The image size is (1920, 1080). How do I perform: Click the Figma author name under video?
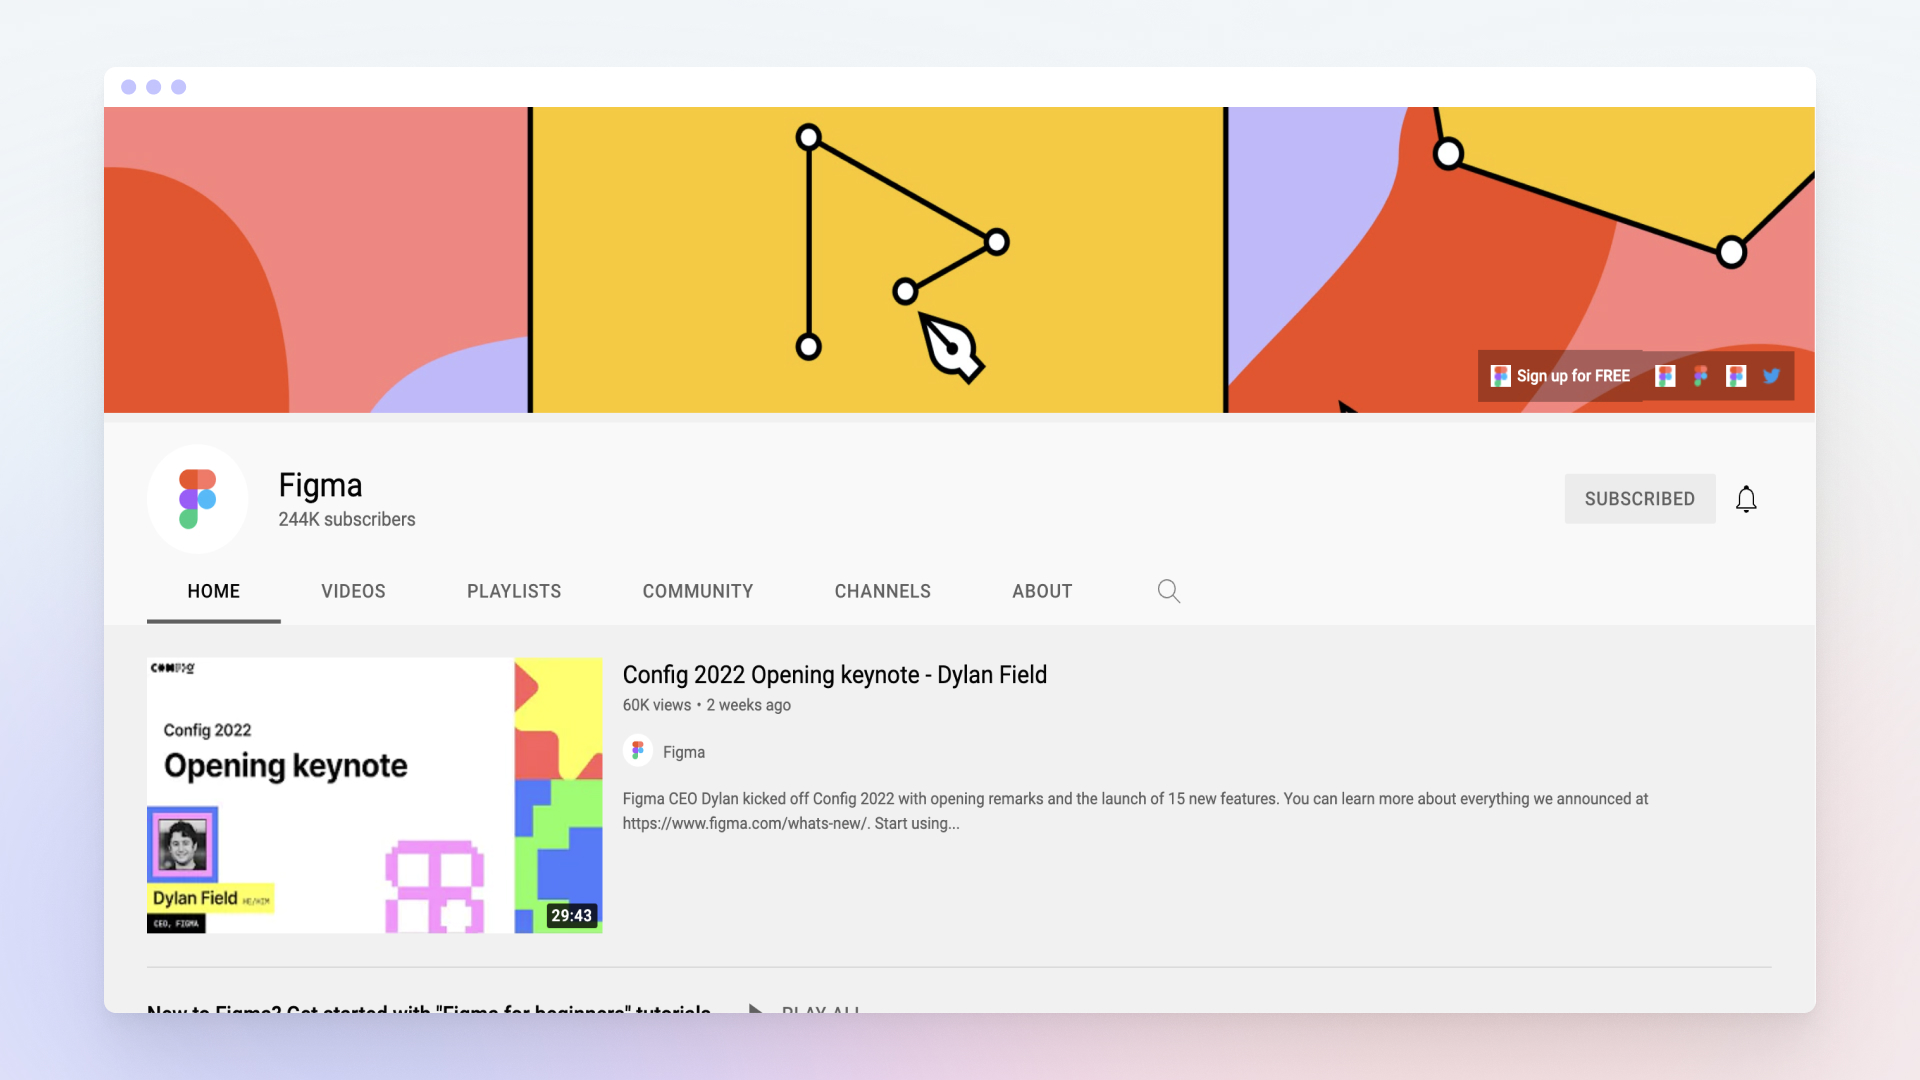click(x=684, y=752)
